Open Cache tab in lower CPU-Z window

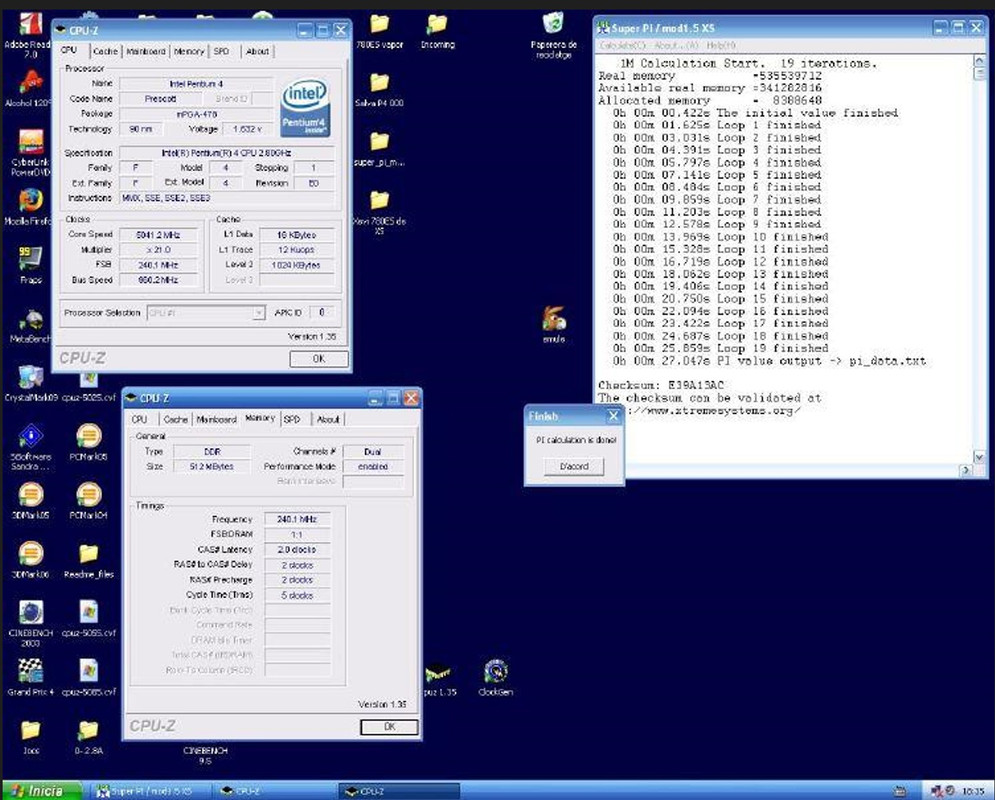(176, 419)
